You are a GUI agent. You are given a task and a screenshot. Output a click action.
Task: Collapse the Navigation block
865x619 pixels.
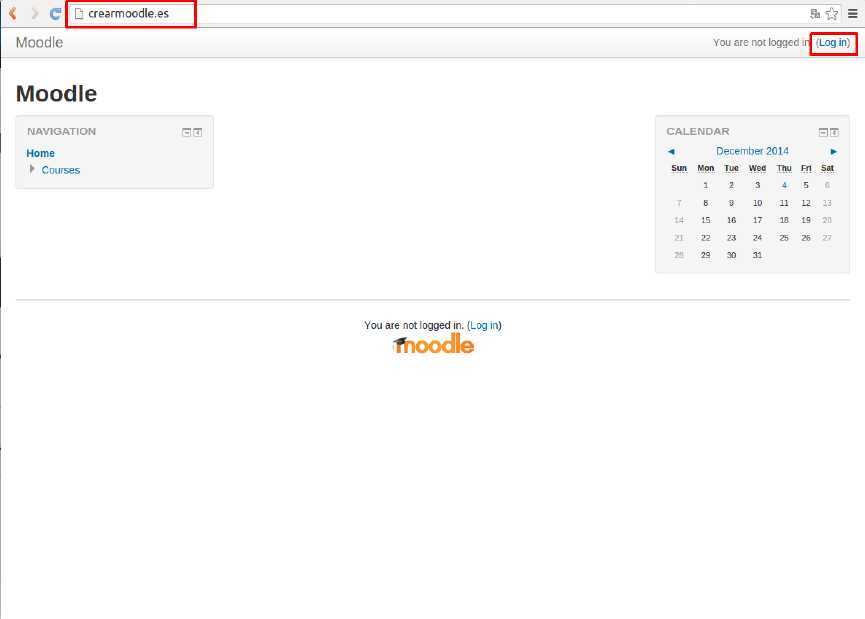[186, 132]
